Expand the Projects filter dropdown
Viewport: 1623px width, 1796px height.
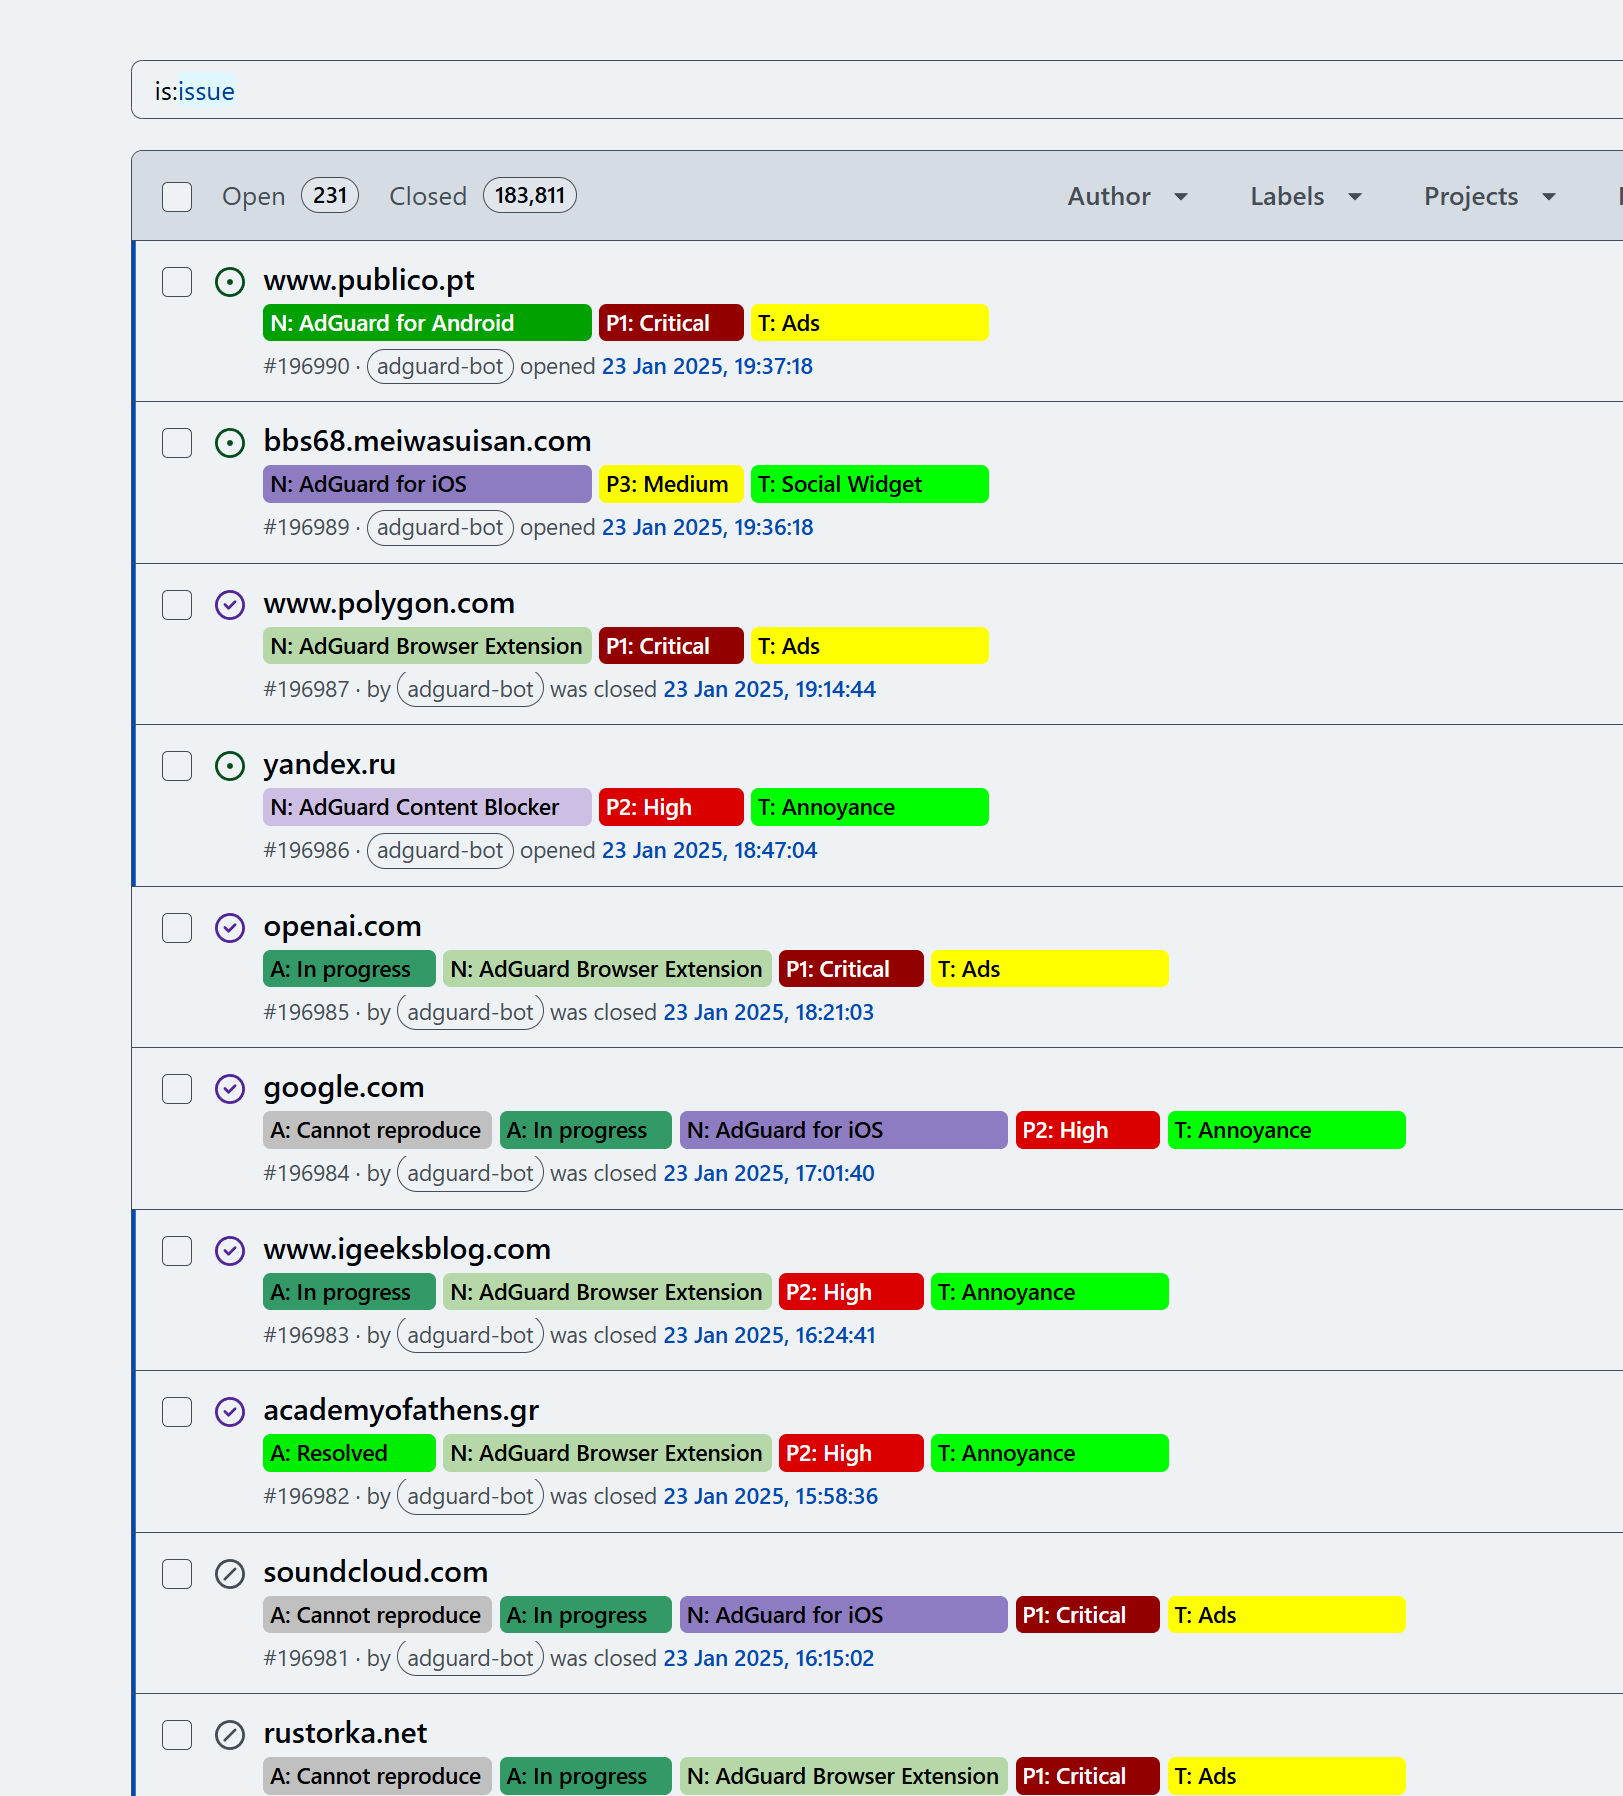1490,196
